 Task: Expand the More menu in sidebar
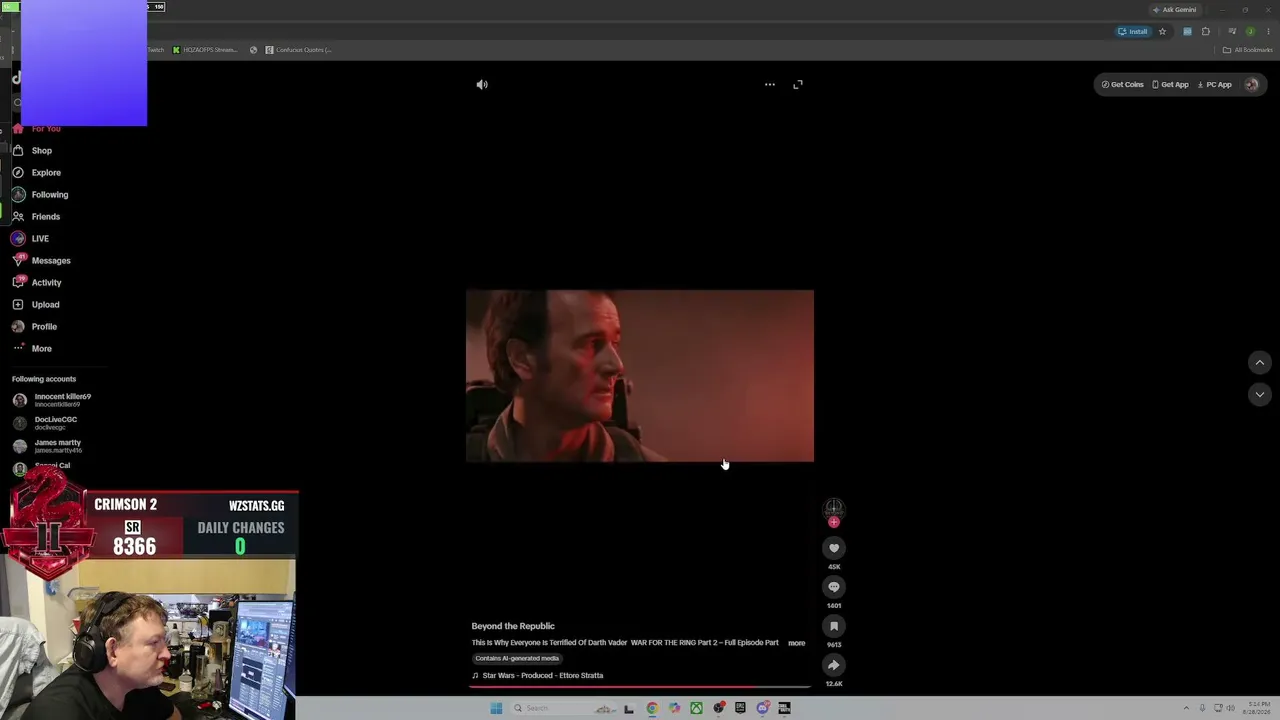41,349
